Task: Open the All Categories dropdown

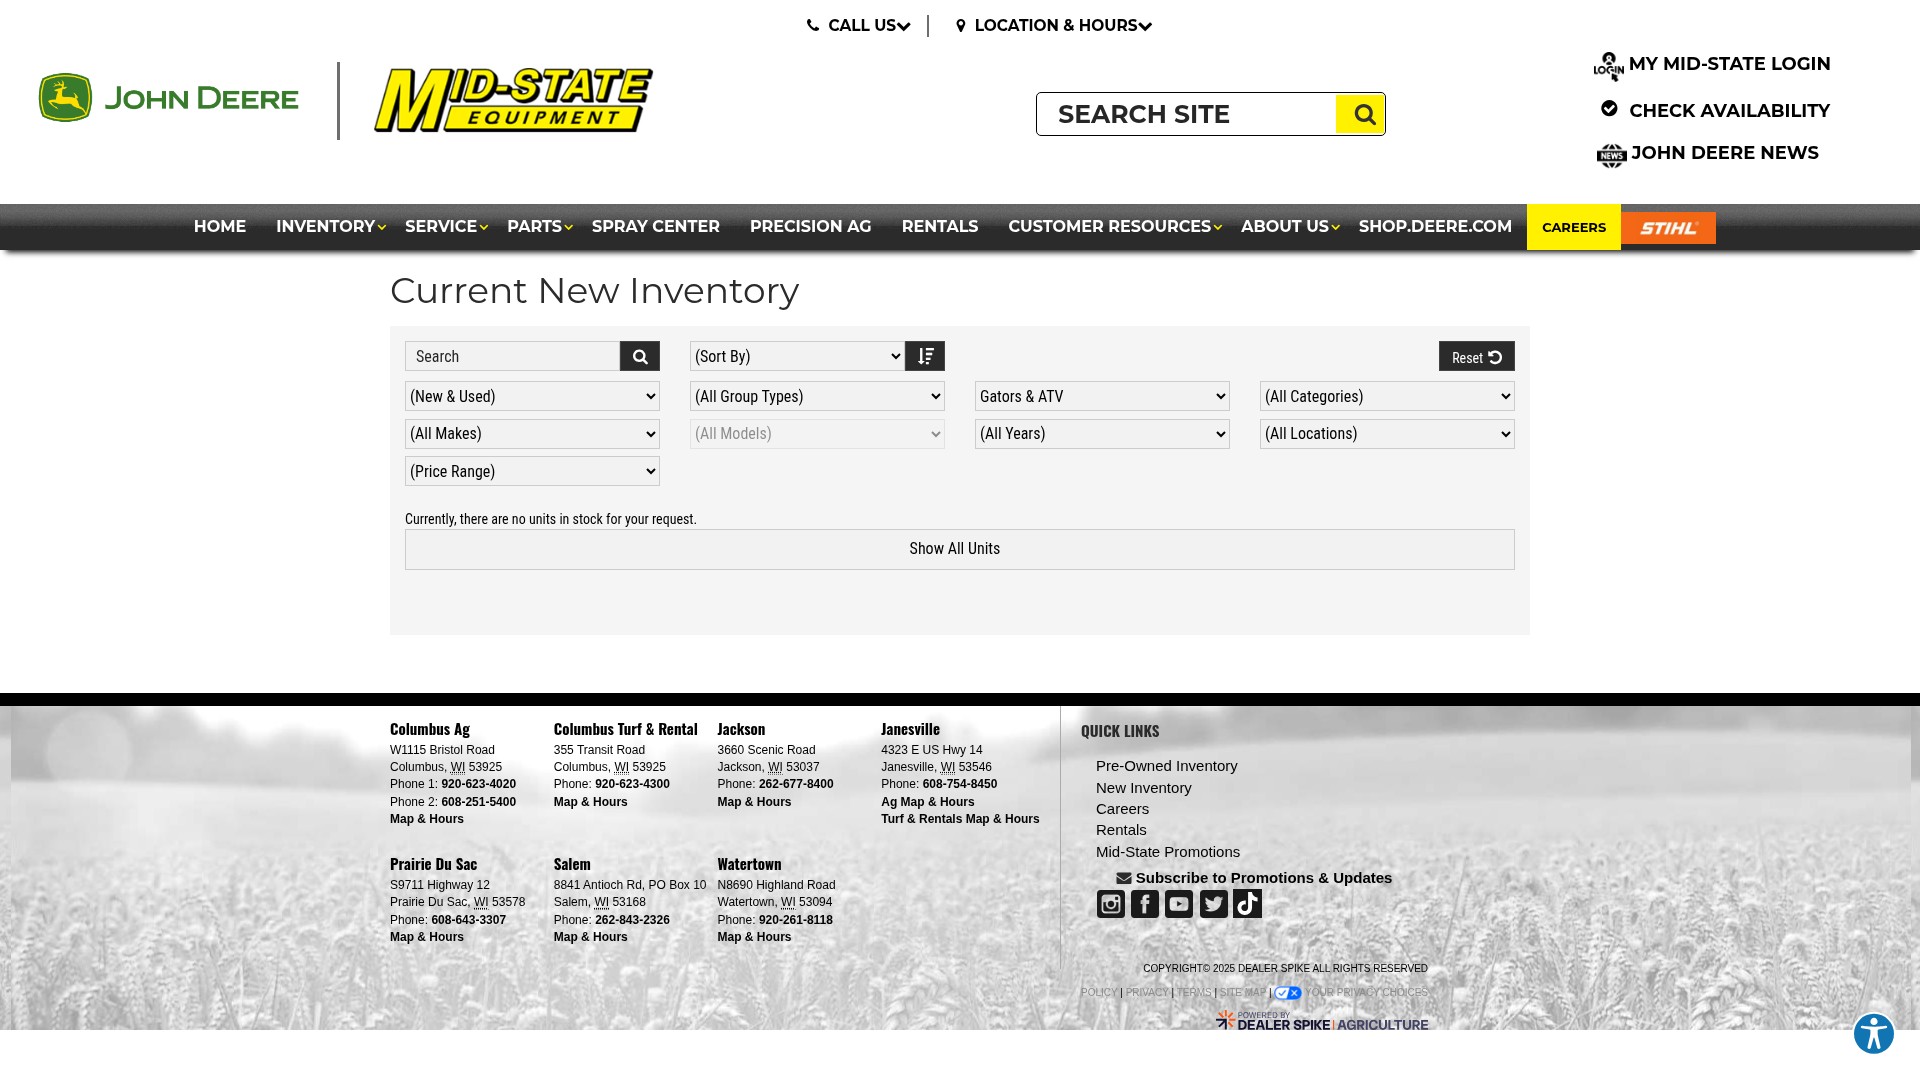Action: pyautogui.click(x=1387, y=396)
